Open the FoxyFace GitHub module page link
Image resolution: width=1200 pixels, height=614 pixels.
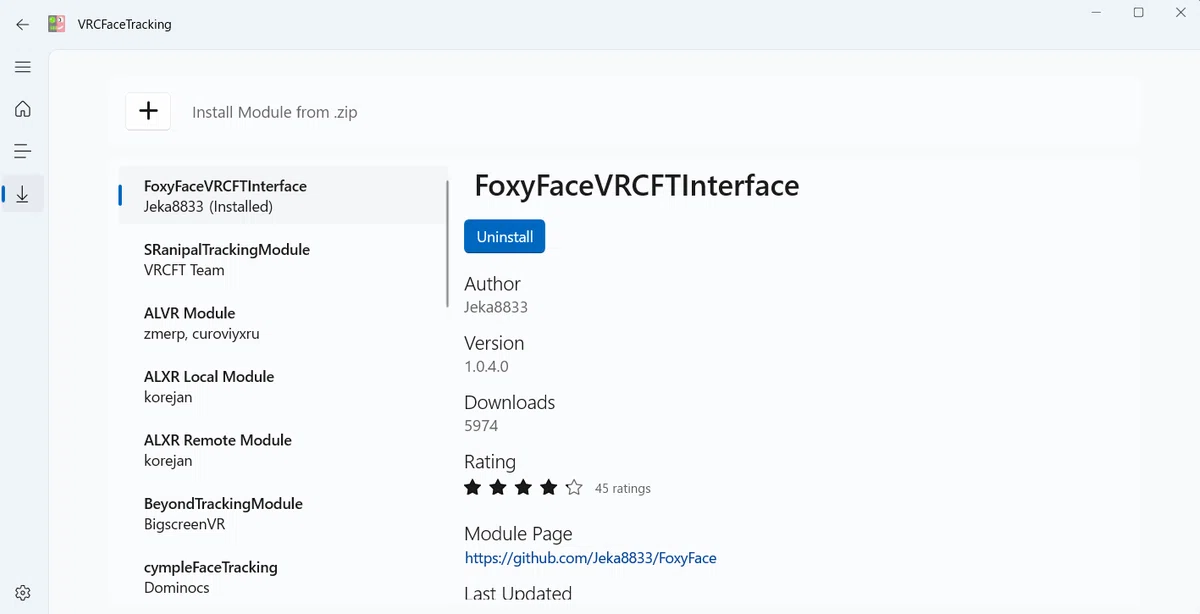click(590, 558)
